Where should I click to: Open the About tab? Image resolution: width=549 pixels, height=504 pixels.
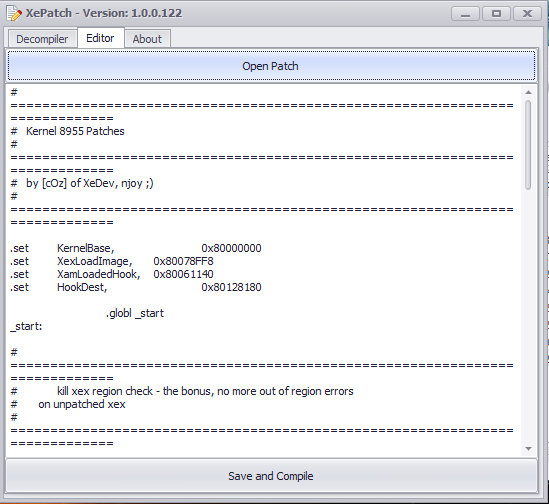point(147,39)
